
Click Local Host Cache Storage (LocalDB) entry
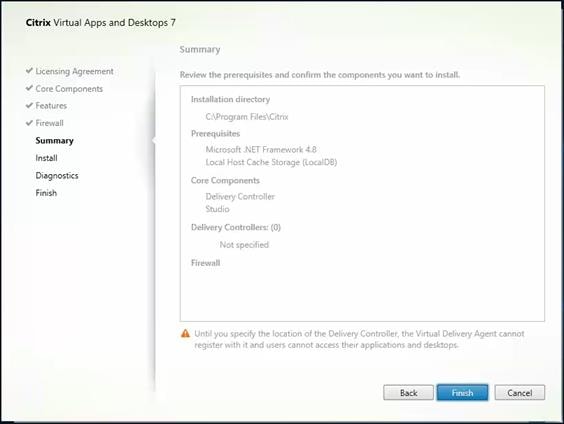(271, 162)
